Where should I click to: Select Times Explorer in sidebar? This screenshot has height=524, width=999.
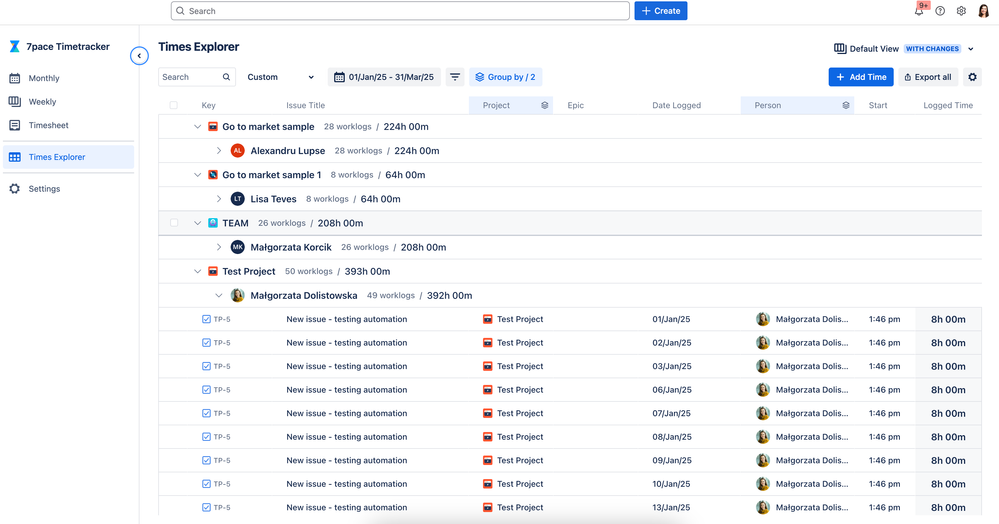[x=69, y=157]
